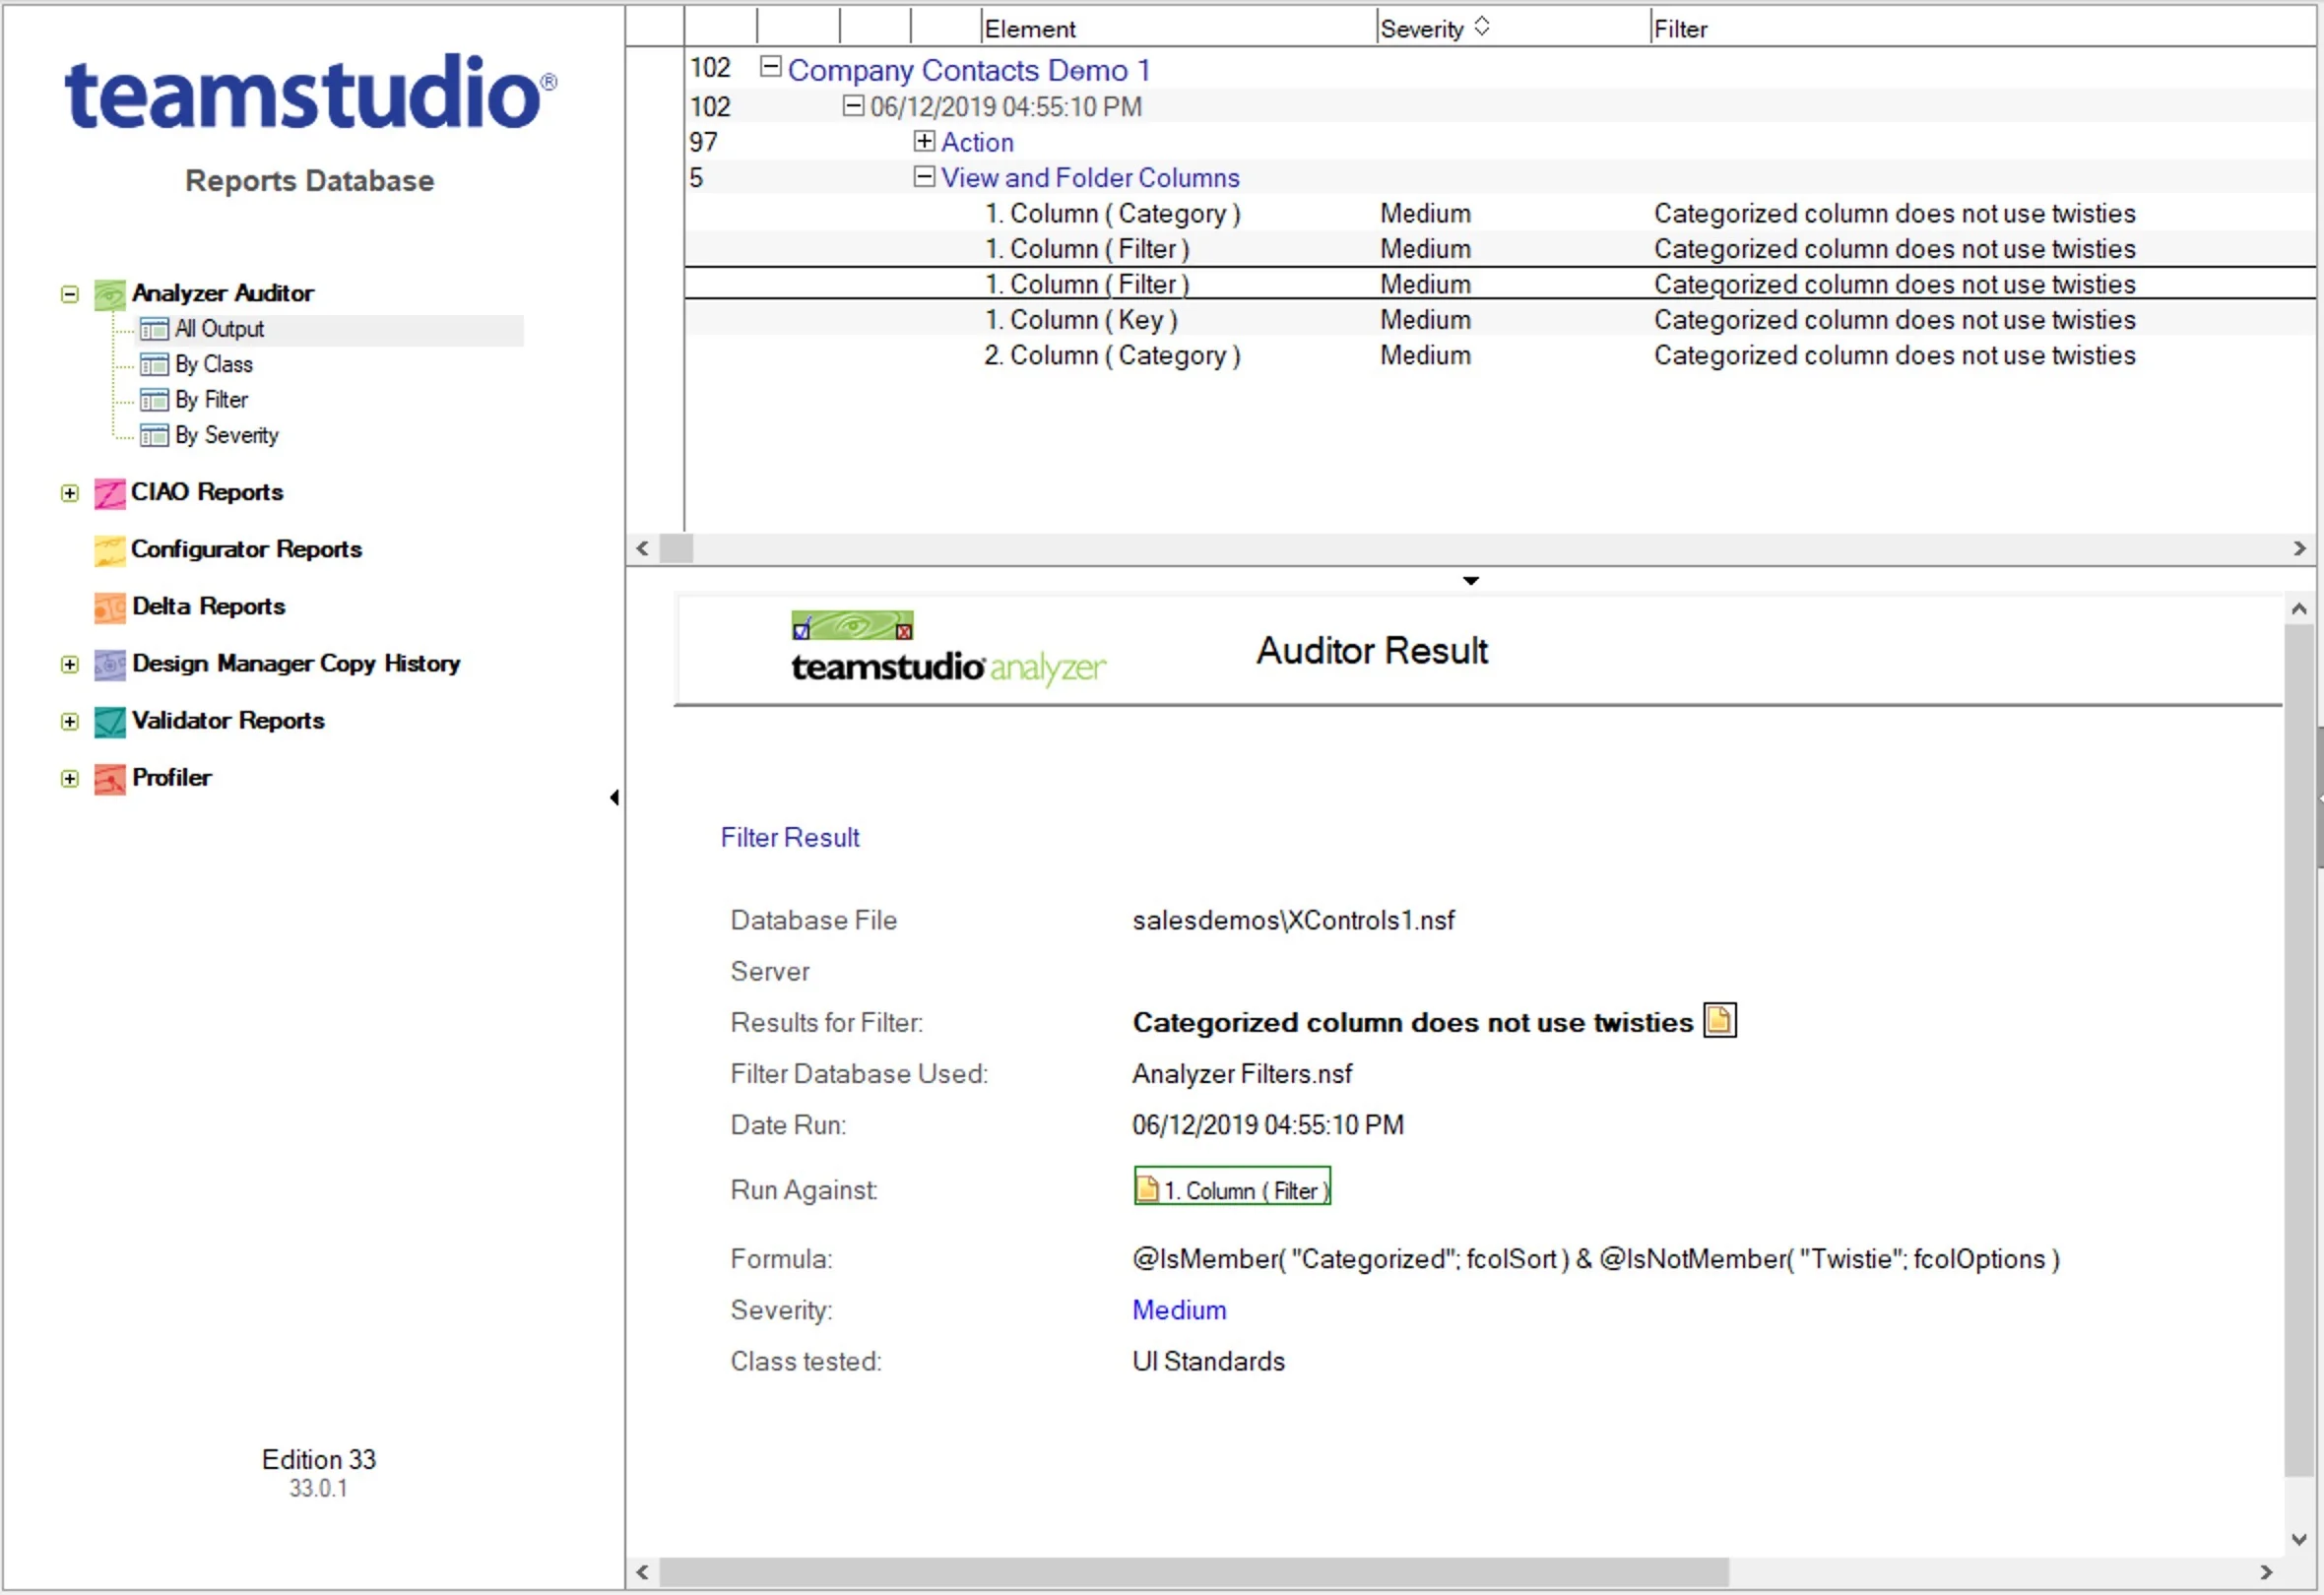Expand the Action category
The width and height of the screenshot is (2324, 1595).
(924, 140)
